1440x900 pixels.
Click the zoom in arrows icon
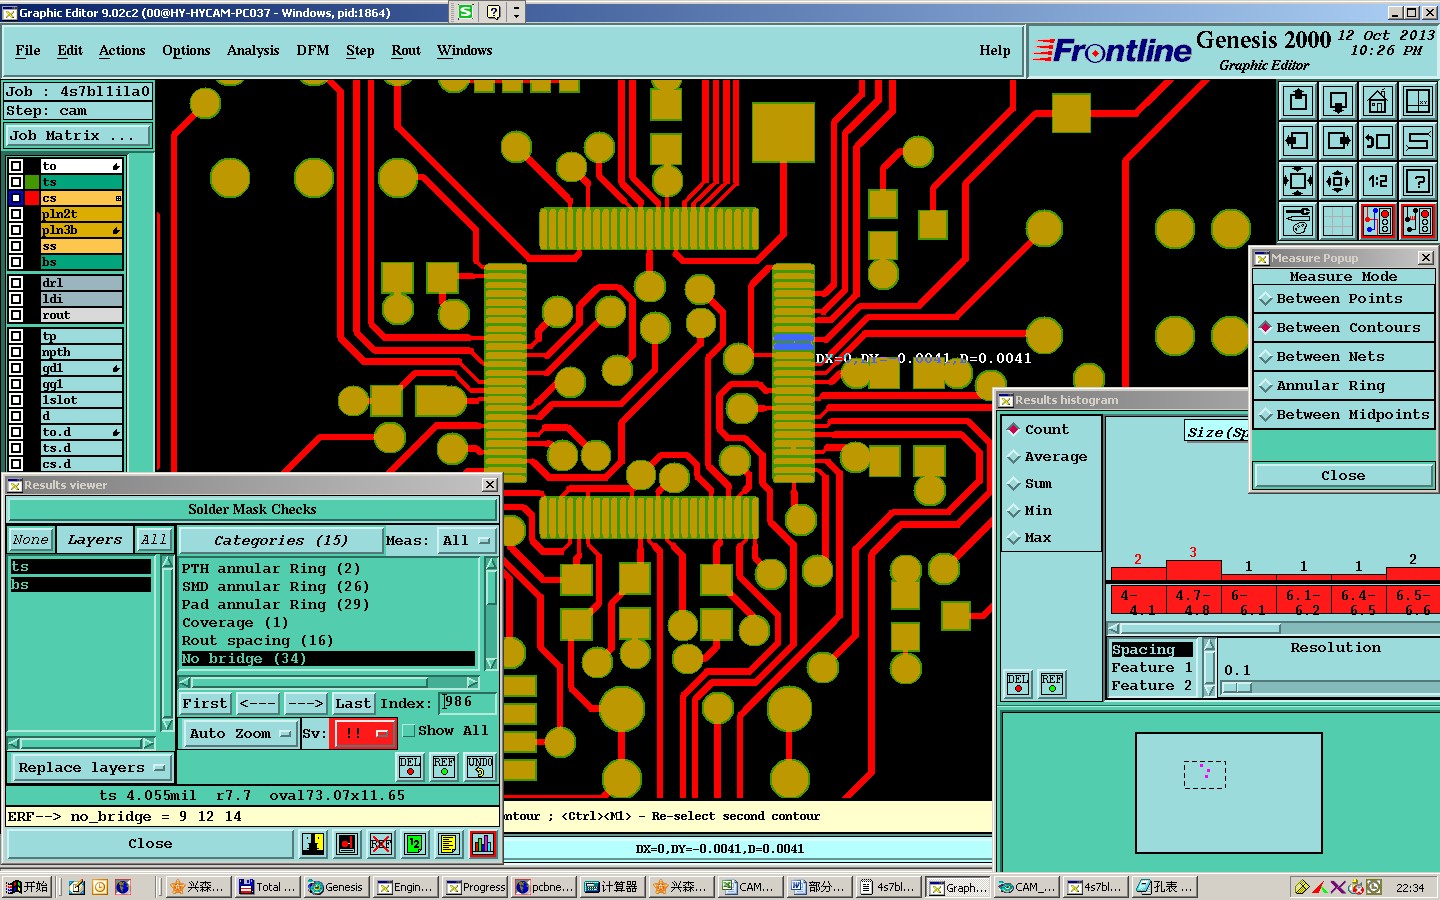(x=1298, y=181)
